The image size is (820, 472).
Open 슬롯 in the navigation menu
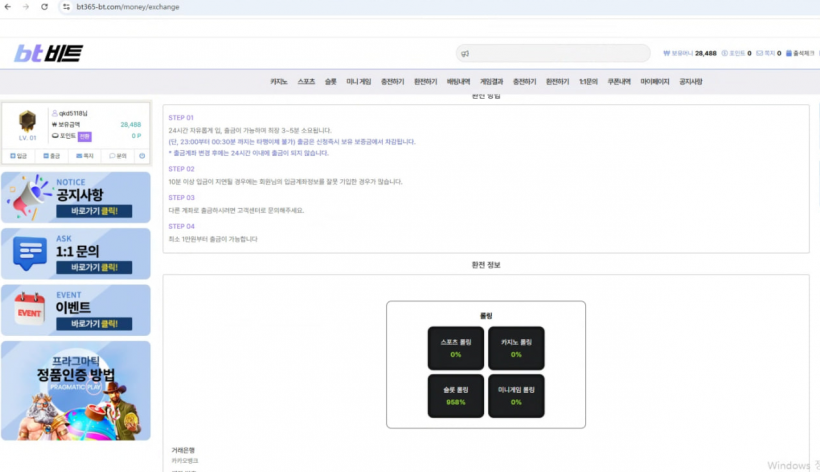[331, 82]
